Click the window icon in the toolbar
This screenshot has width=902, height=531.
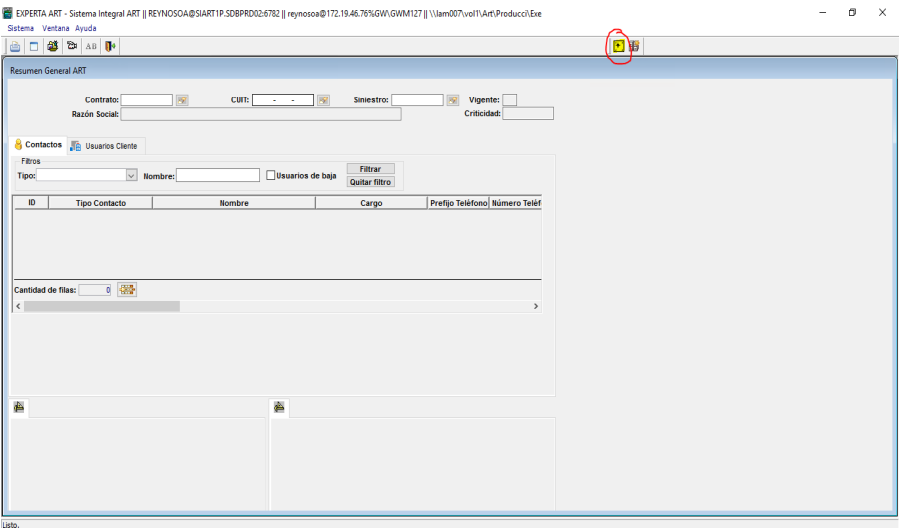pyautogui.click(x=34, y=46)
